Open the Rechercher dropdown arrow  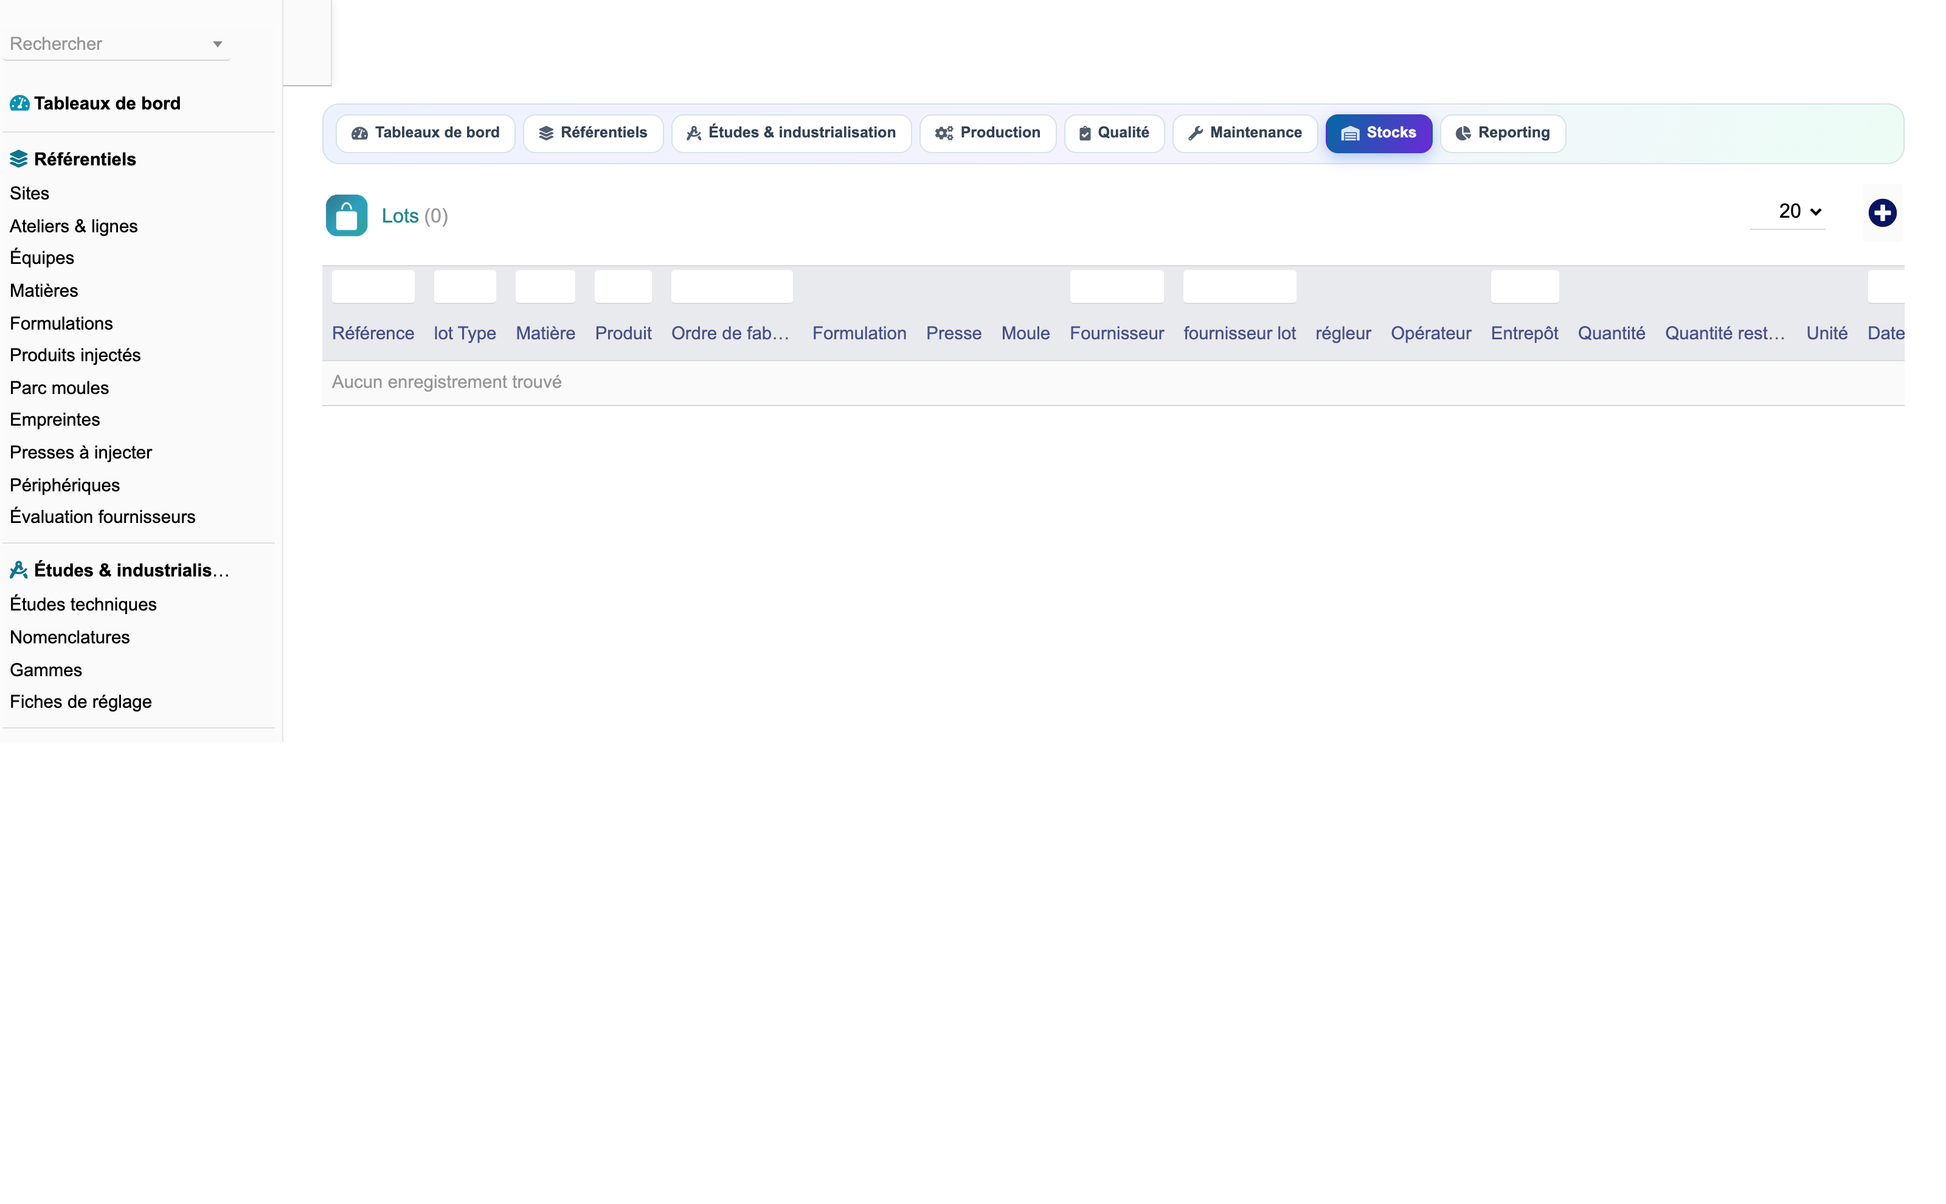click(217, 44)
